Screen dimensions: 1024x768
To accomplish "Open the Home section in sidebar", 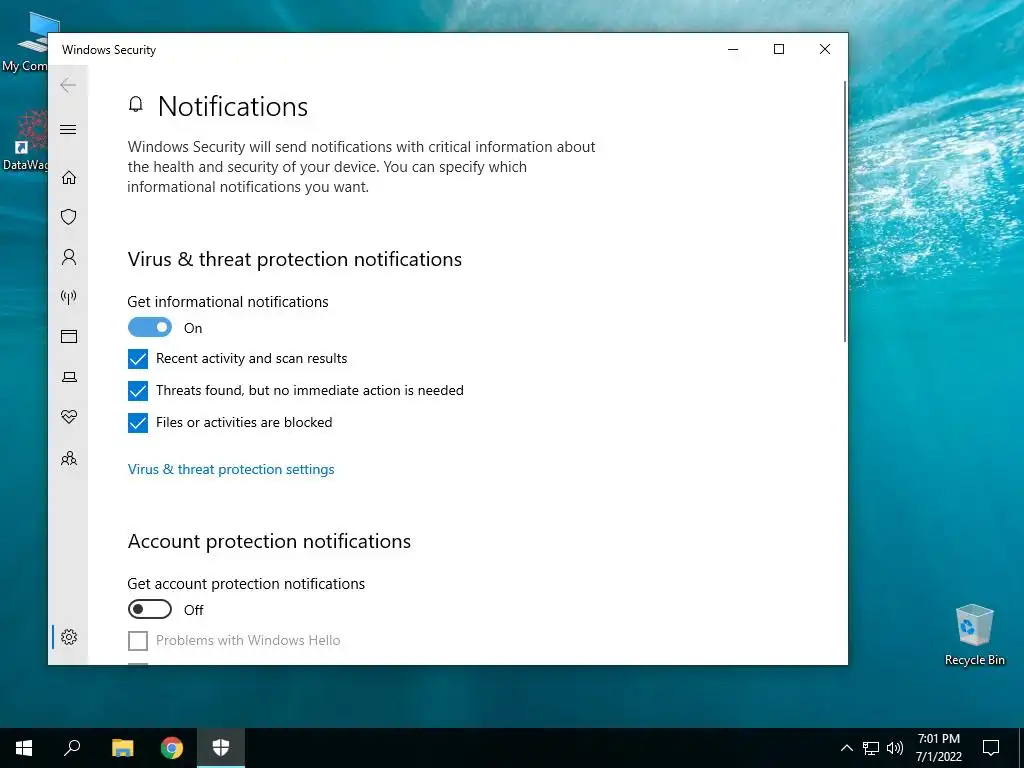I will [x=69, y=178].
